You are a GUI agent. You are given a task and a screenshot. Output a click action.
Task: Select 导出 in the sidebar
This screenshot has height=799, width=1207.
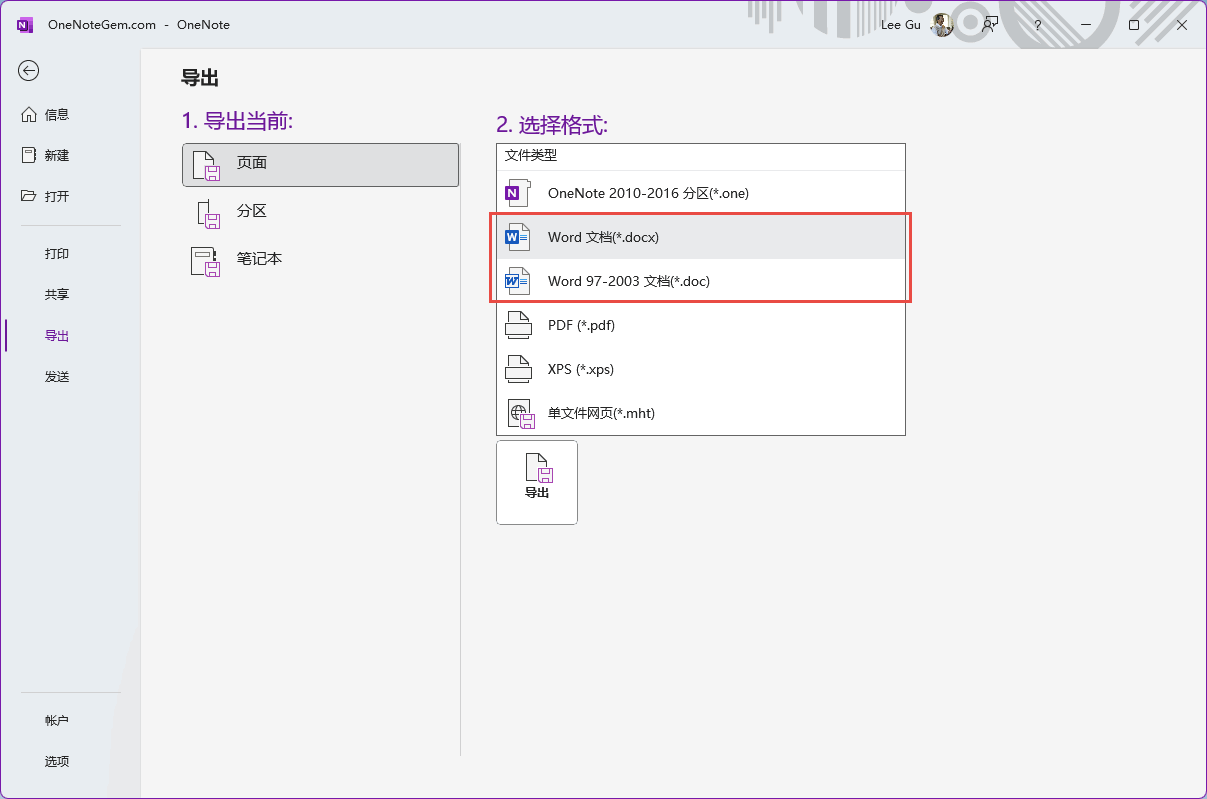pyautogui.click(x=57, y=336)
